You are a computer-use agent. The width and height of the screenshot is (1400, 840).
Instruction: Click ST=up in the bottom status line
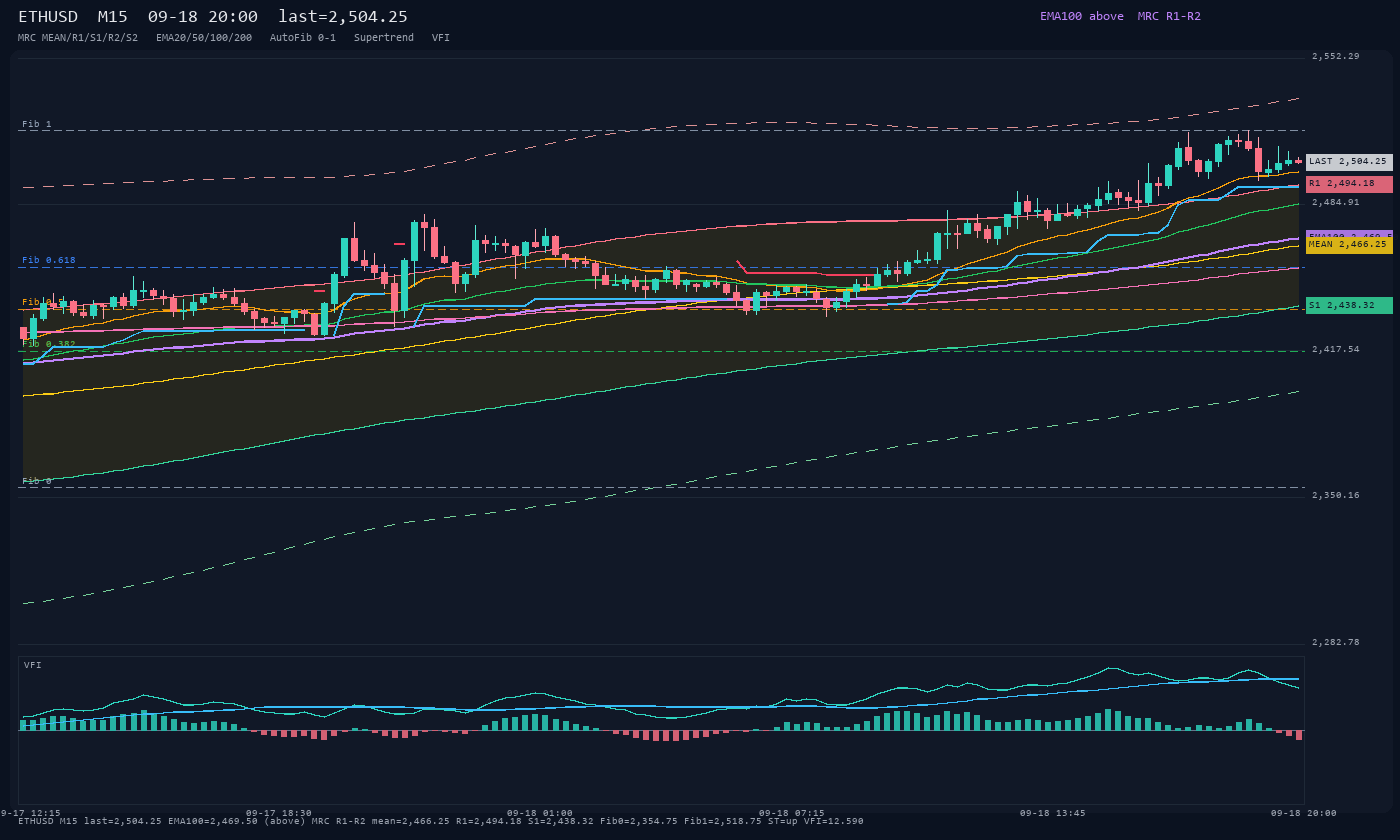783,821
